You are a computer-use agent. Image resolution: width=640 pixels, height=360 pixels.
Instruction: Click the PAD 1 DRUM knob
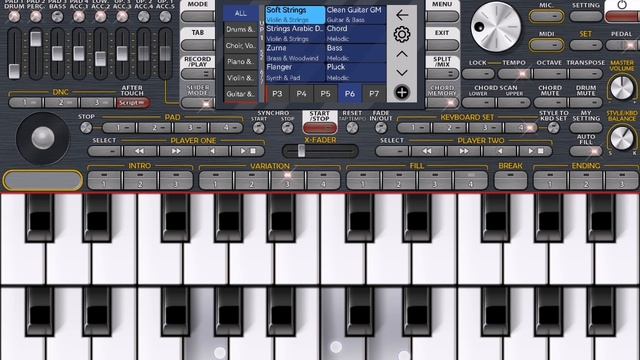point(14,16)
